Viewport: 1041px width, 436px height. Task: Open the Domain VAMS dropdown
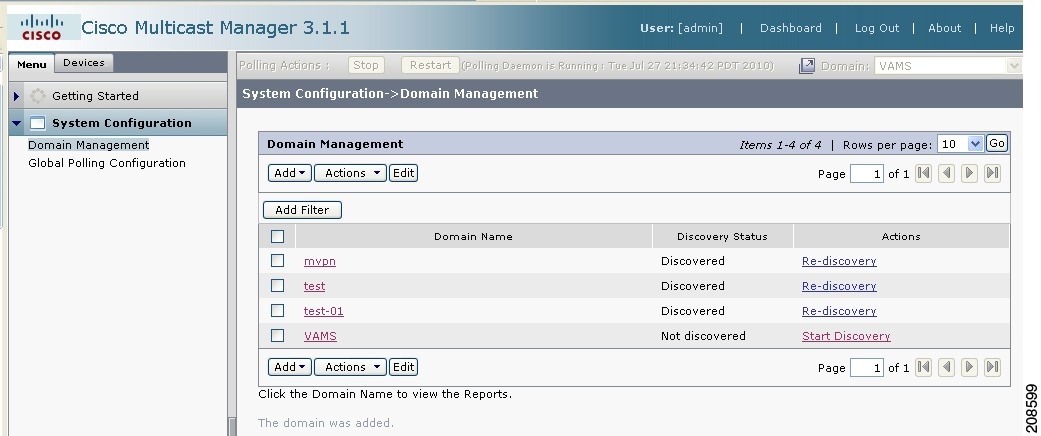tap(947, 66)
